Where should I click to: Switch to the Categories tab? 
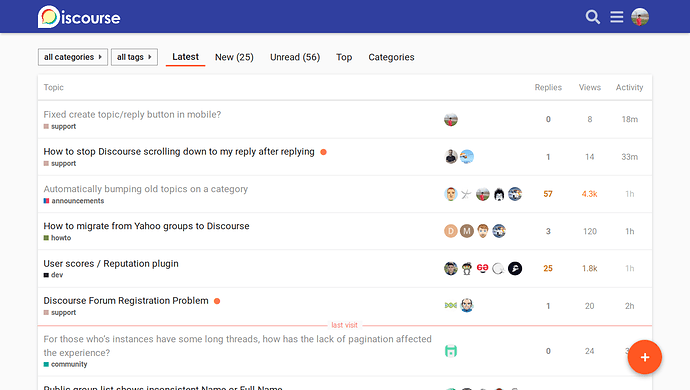(x=391, y=57)
